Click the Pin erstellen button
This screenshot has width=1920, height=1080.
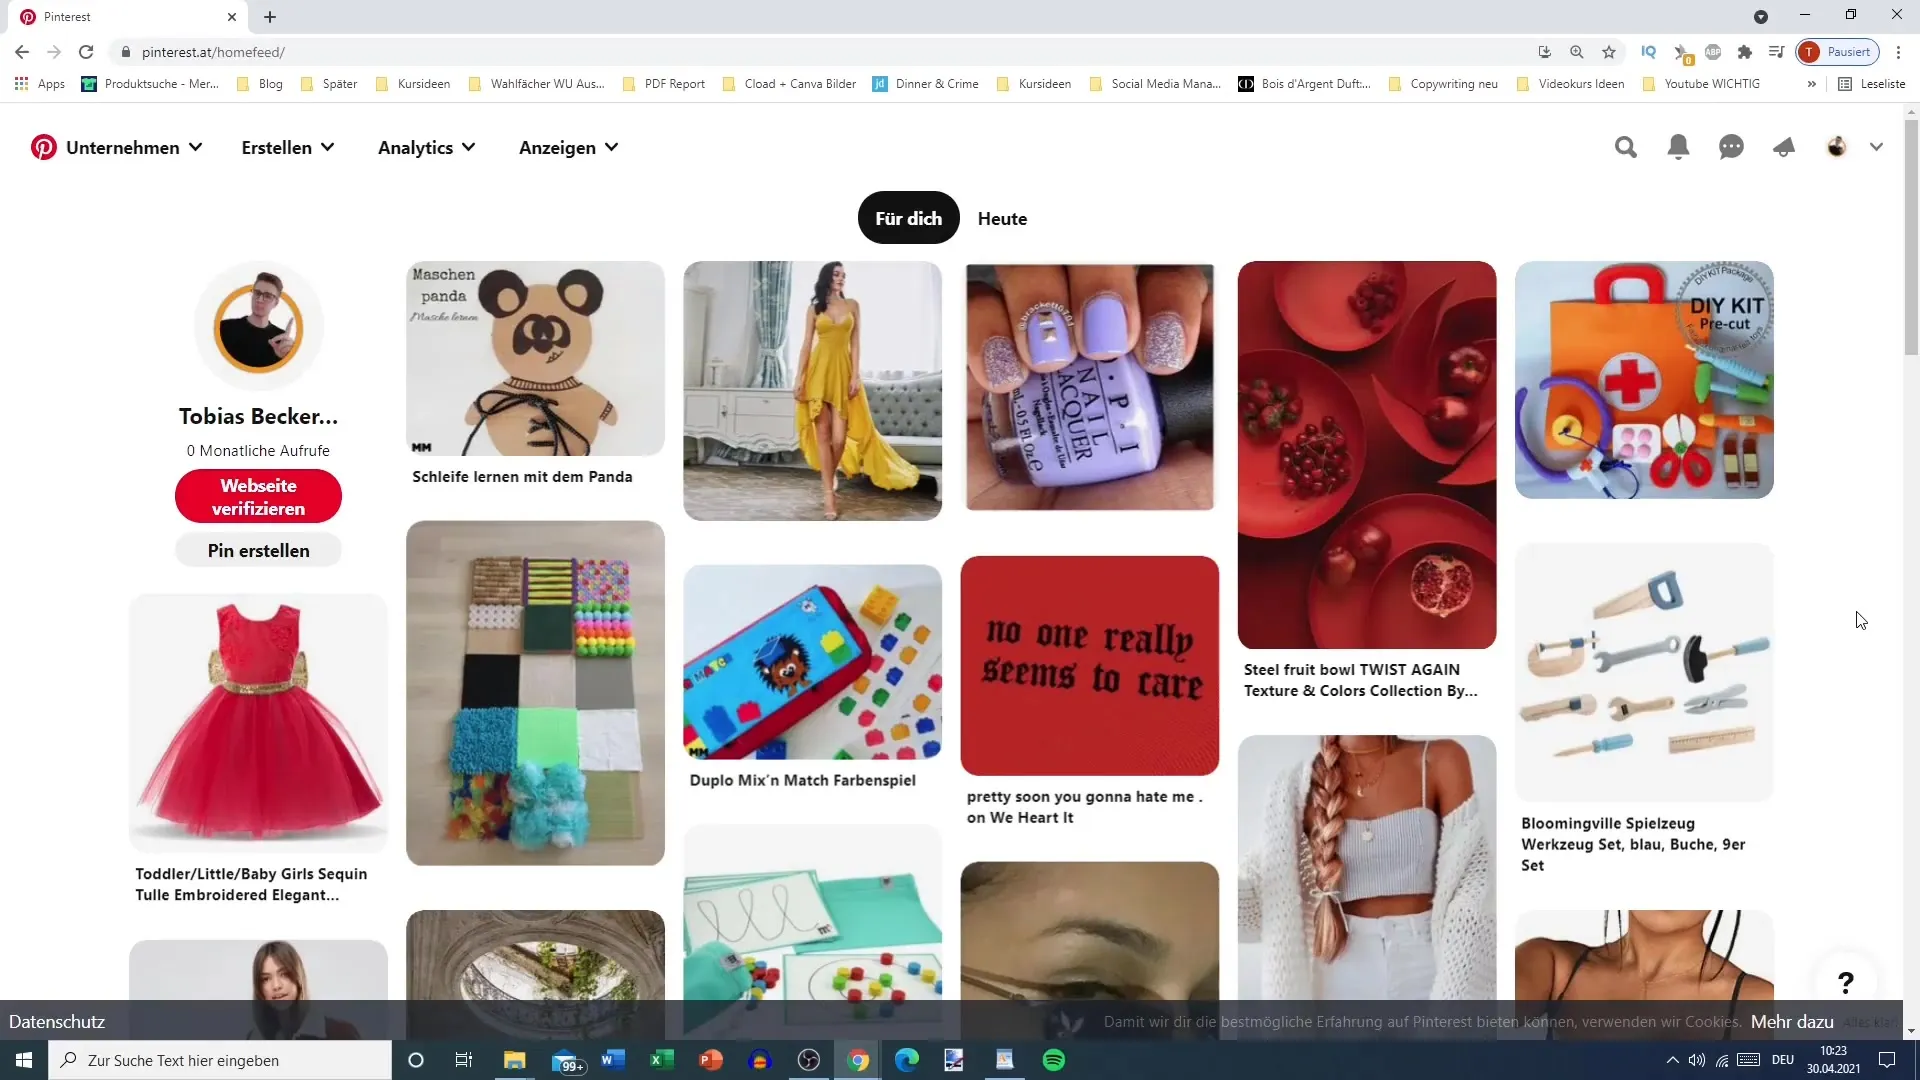pyautogui.click(x=258, y=551)
